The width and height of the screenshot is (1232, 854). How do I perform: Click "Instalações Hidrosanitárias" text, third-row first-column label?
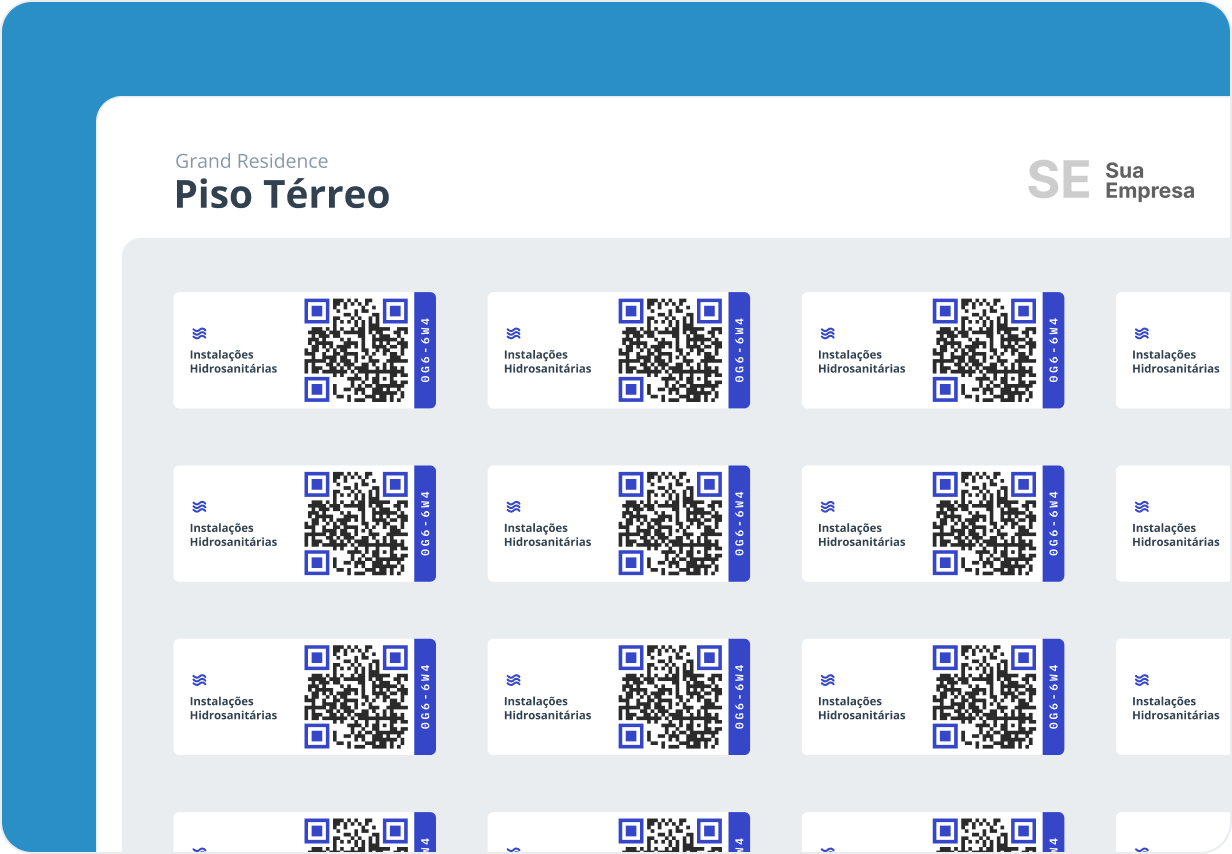pyautogui.click(x=234, y=708)
